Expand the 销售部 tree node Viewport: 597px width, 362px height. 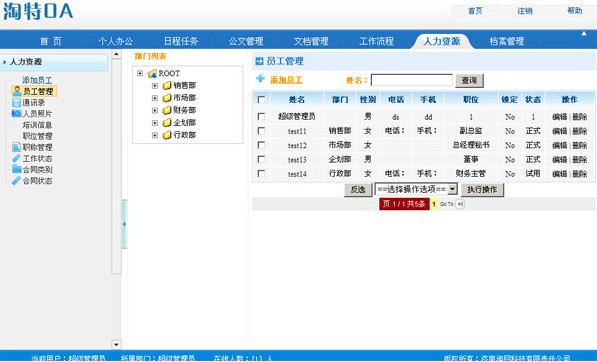click(155, 86)
